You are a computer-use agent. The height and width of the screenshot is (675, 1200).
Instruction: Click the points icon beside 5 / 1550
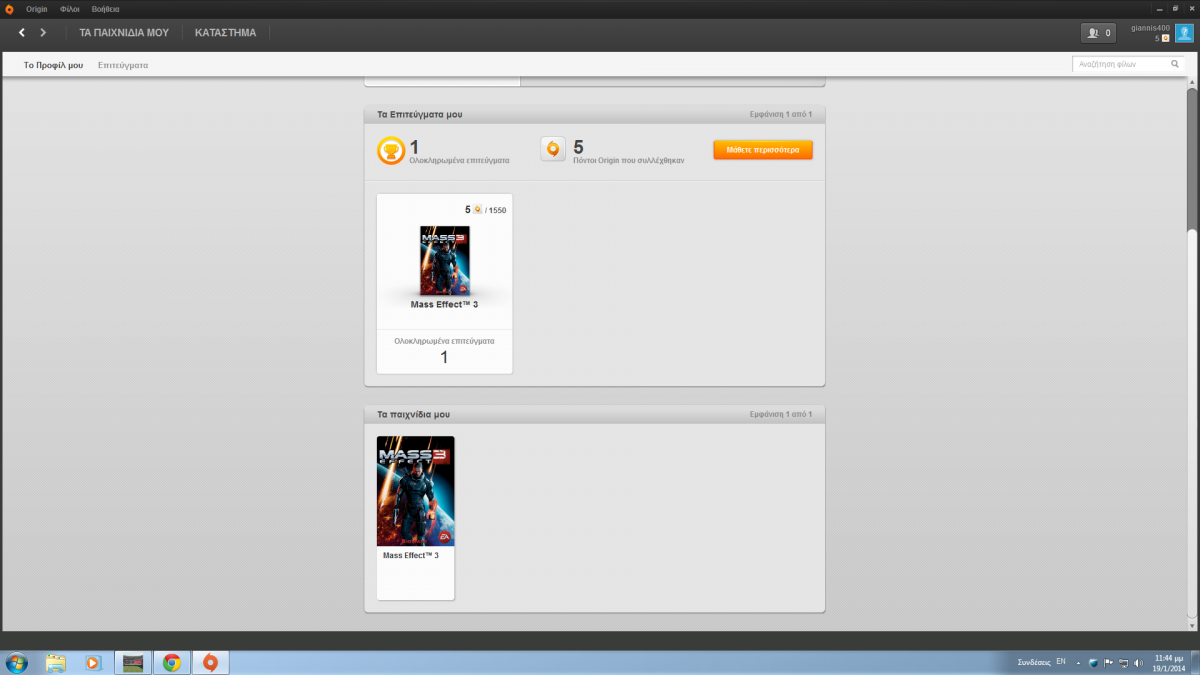478,210
